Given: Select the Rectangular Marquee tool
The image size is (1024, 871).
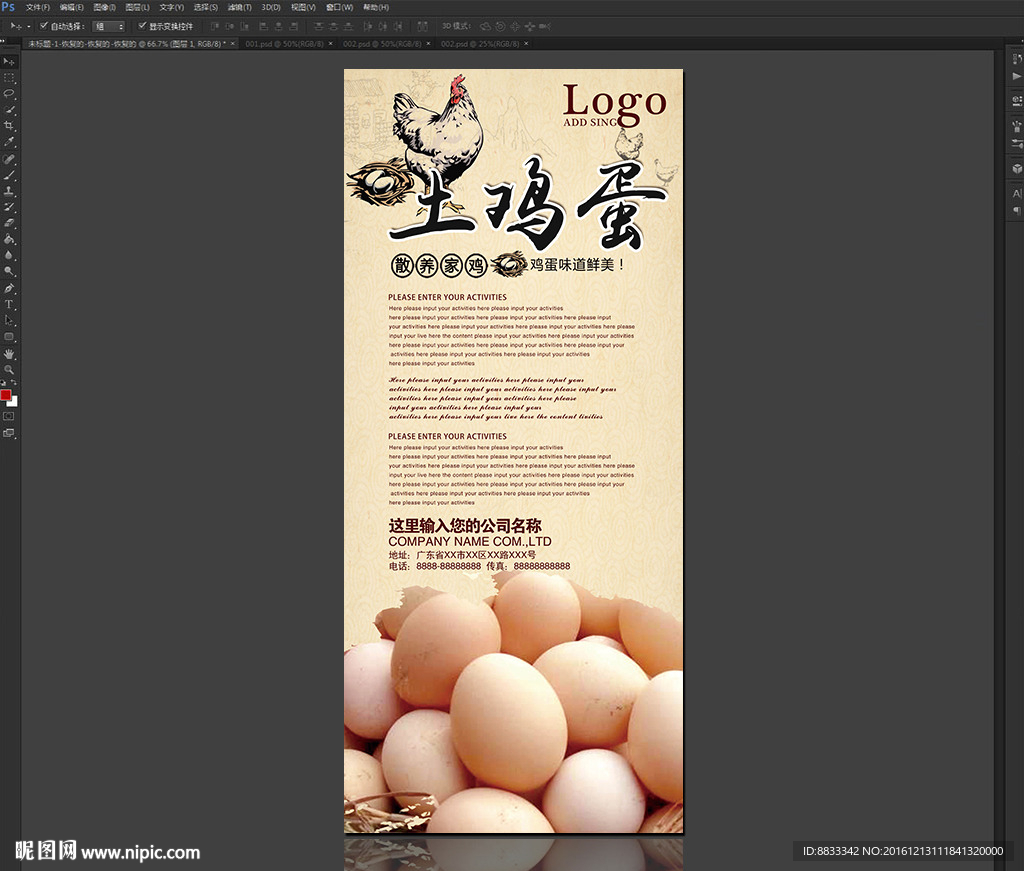Looking at the screenshot, I should [9, 78].
